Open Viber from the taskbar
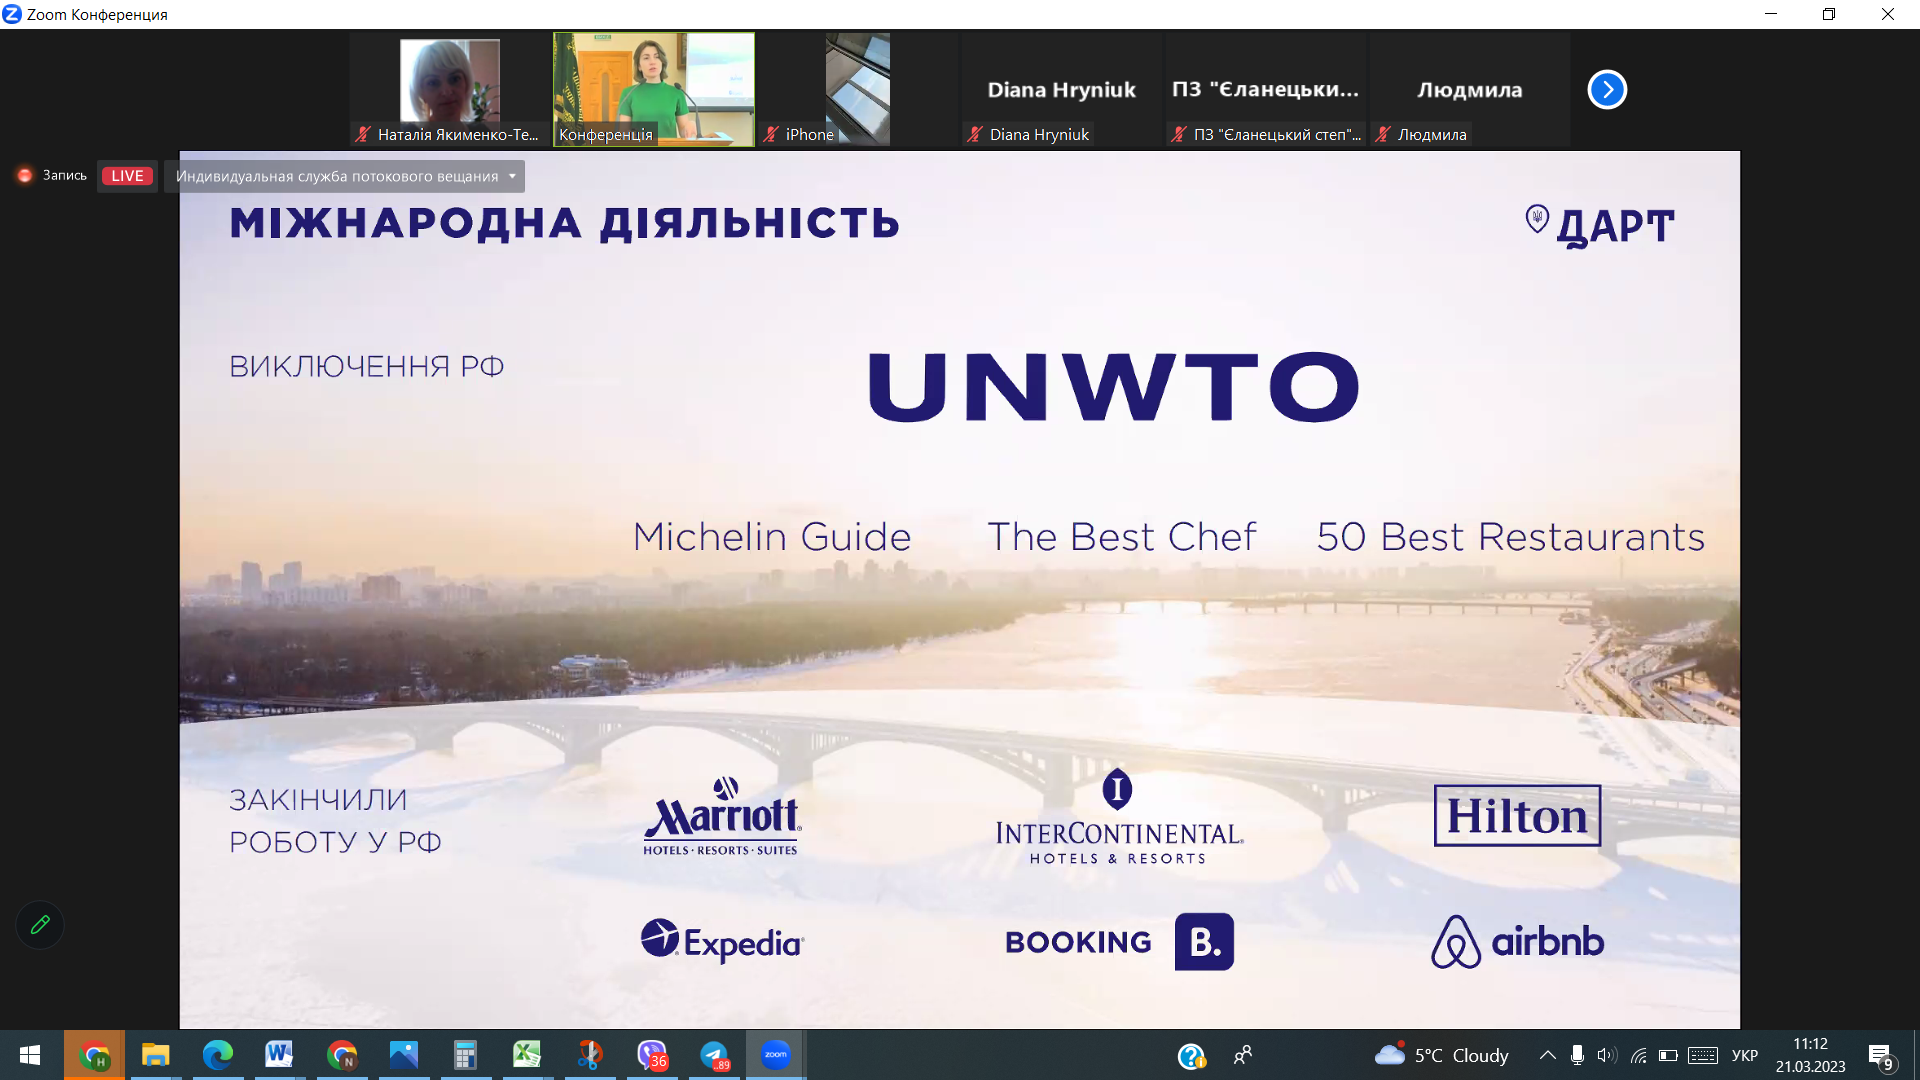Screen dimensions: 1920x1080 coord(652,1055)
